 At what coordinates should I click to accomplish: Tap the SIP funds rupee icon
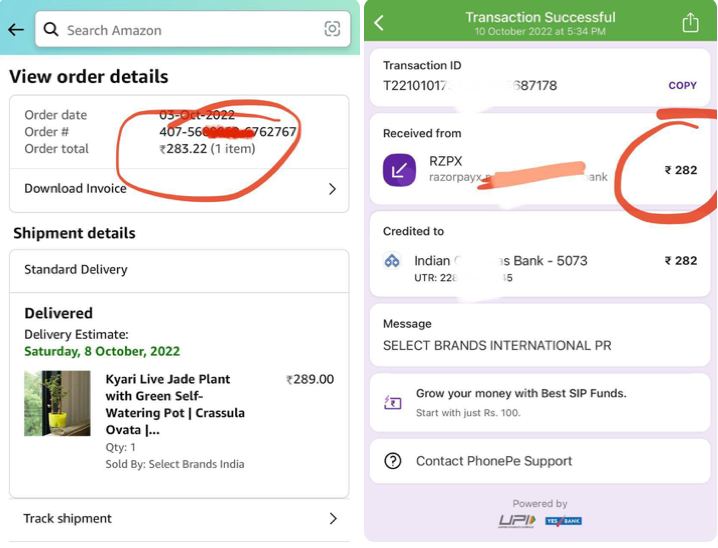(x=392, y=402)
